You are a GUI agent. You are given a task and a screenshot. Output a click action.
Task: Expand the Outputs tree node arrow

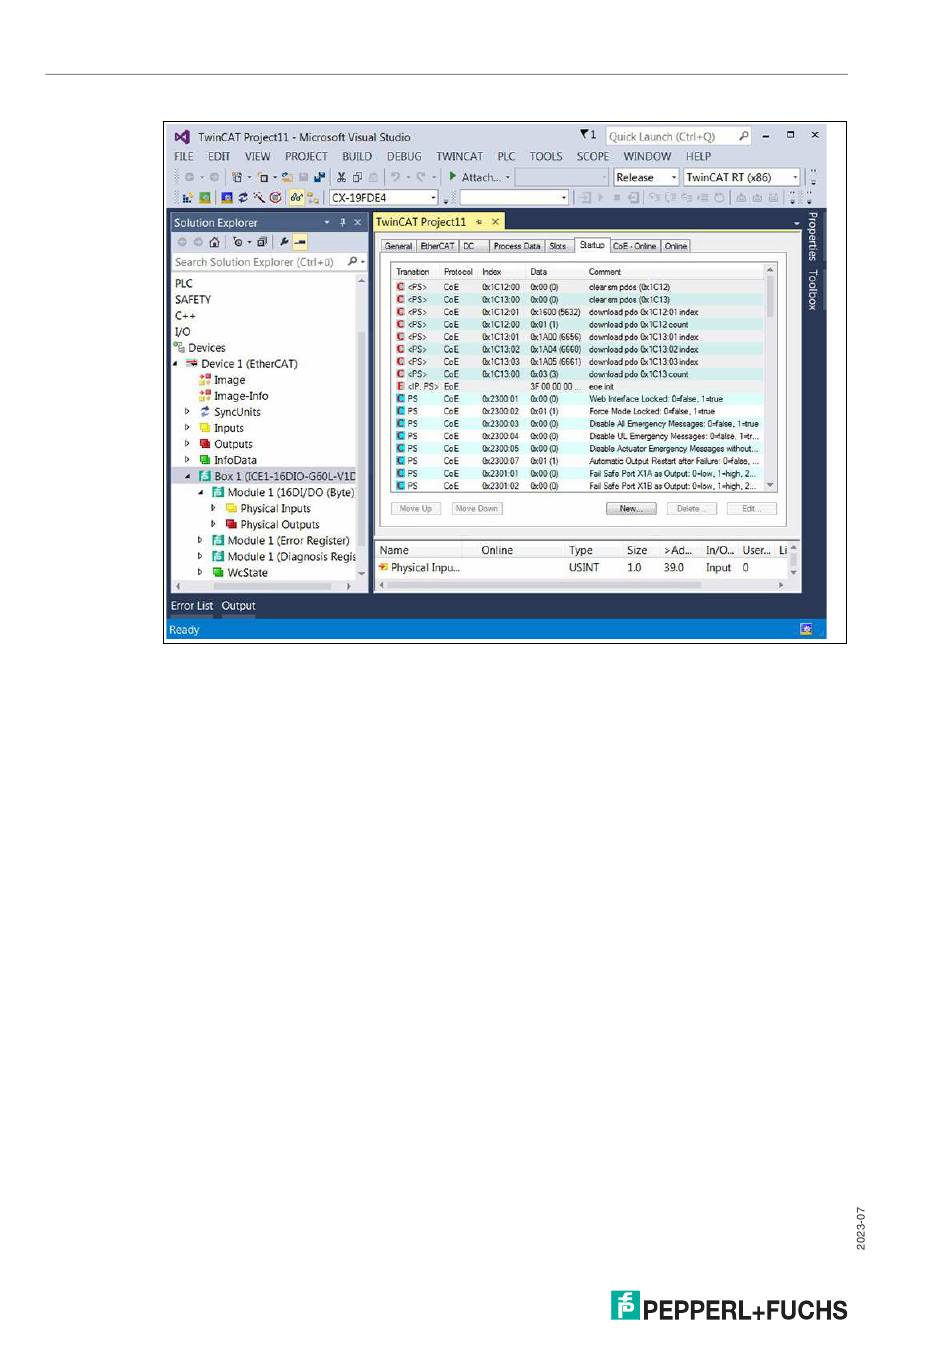[x=187, y=443]
